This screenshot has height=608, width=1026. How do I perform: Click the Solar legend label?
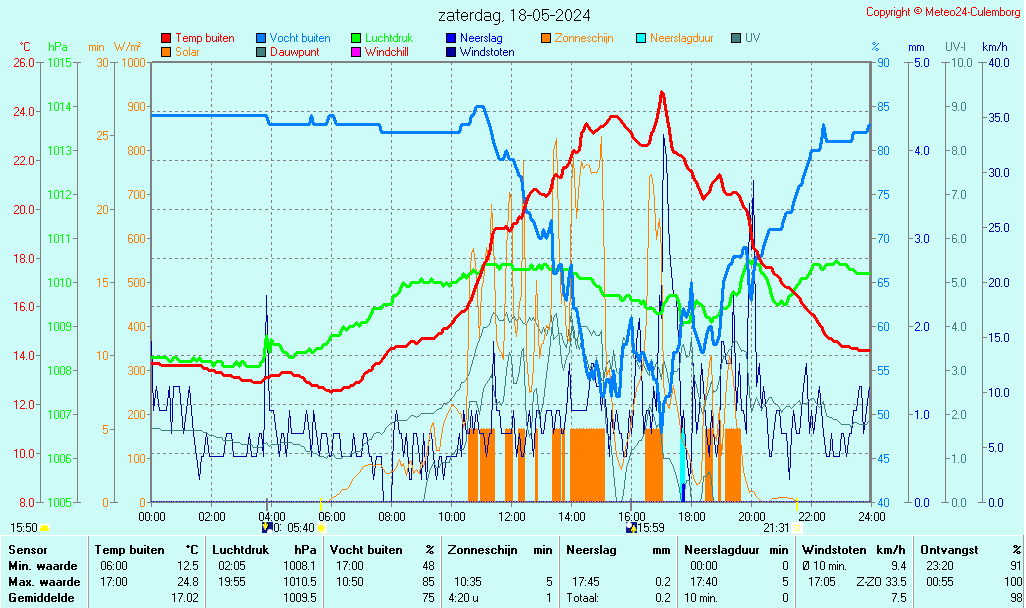tap(187, 52)
